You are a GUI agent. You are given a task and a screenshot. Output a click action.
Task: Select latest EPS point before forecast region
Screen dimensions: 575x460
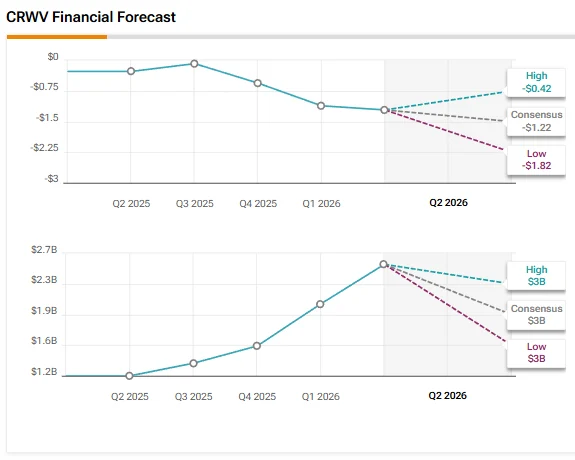[384, 110]
